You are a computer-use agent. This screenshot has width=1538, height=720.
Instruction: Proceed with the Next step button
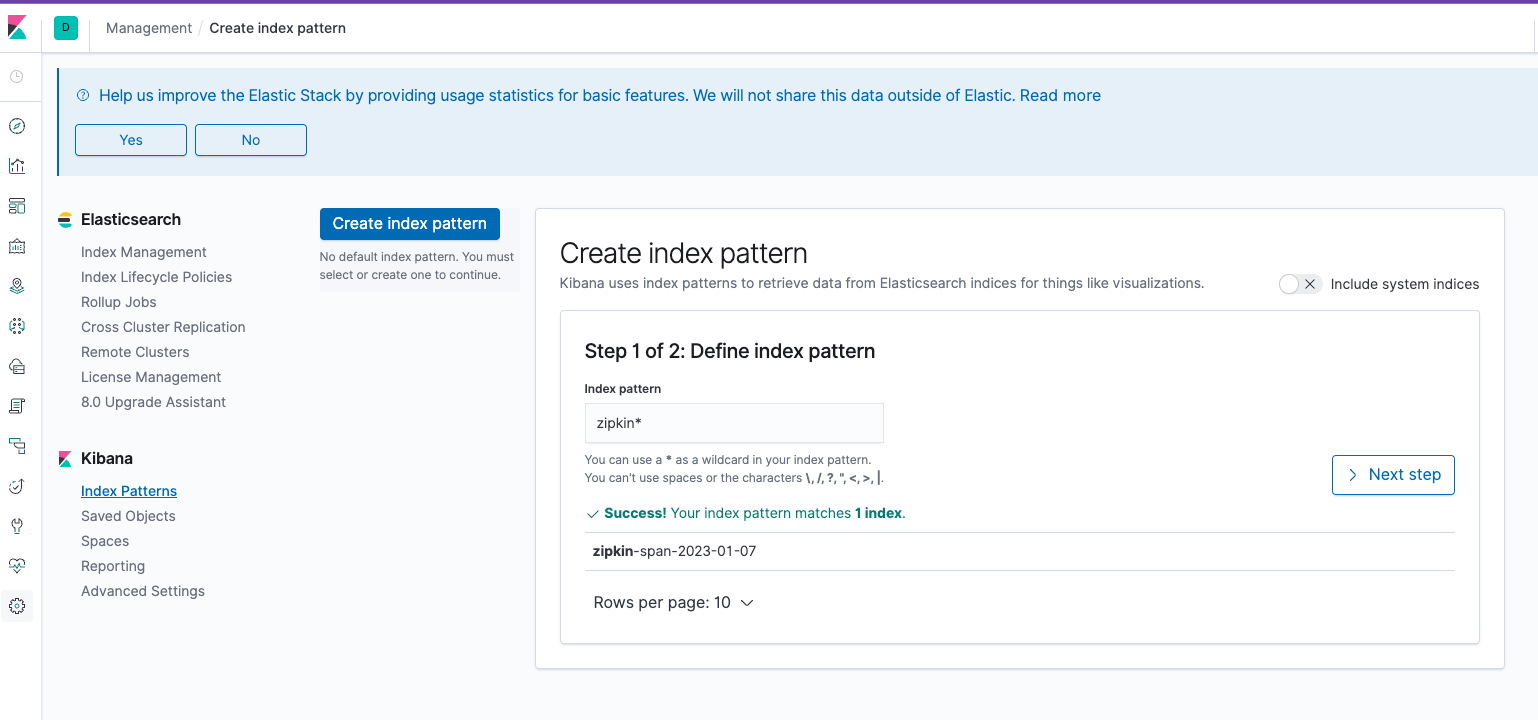coord(1392,474)
